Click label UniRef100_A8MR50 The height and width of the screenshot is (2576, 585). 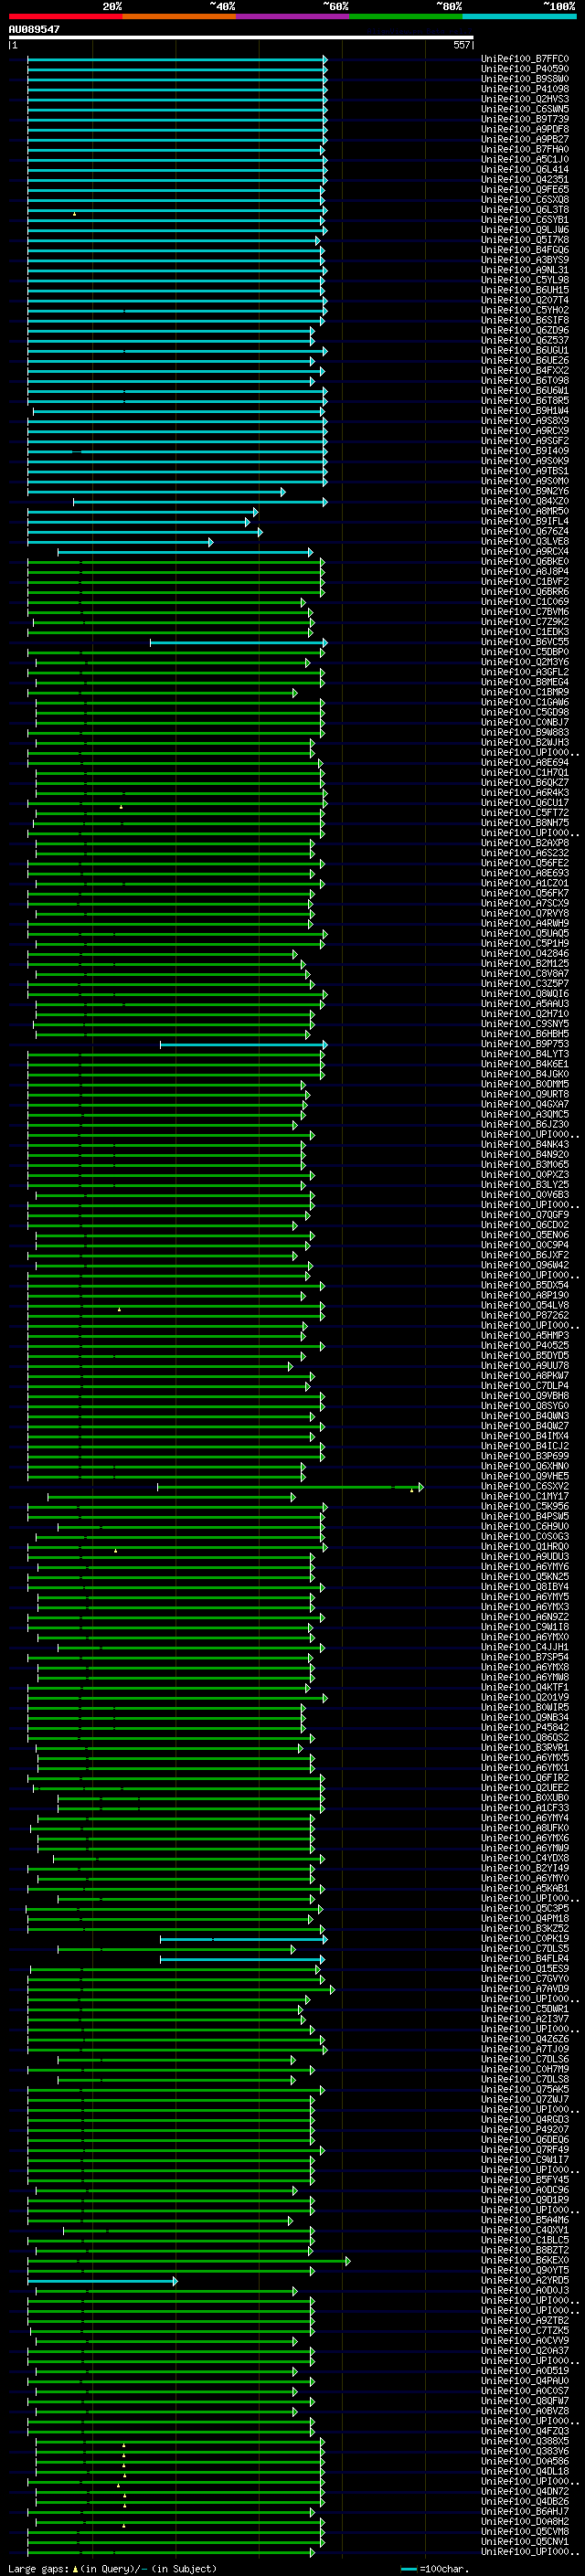525,511
